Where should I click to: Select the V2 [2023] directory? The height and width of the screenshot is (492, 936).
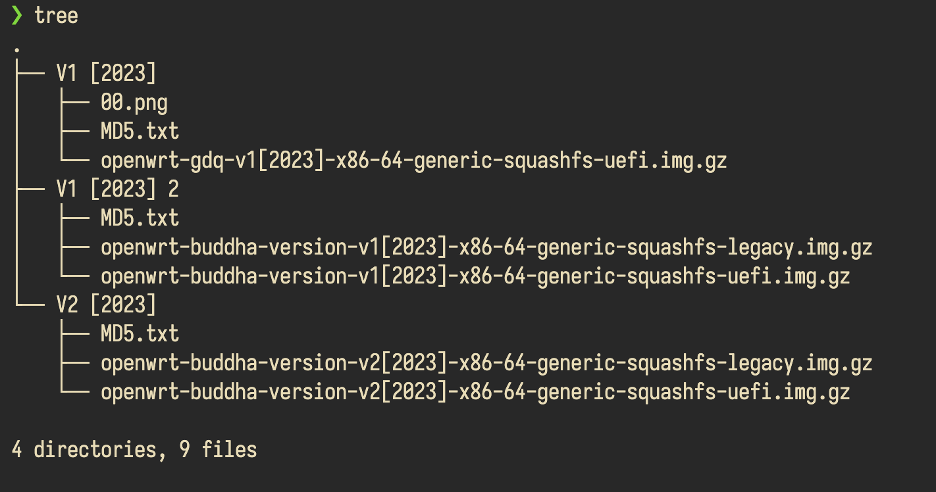coord(106,305)
